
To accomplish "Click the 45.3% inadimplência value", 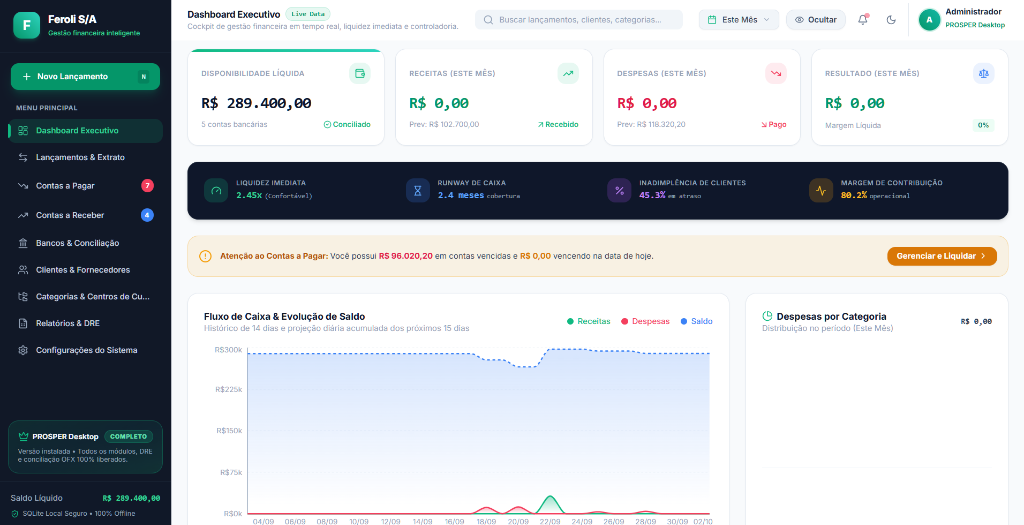I will coord(652,195).
